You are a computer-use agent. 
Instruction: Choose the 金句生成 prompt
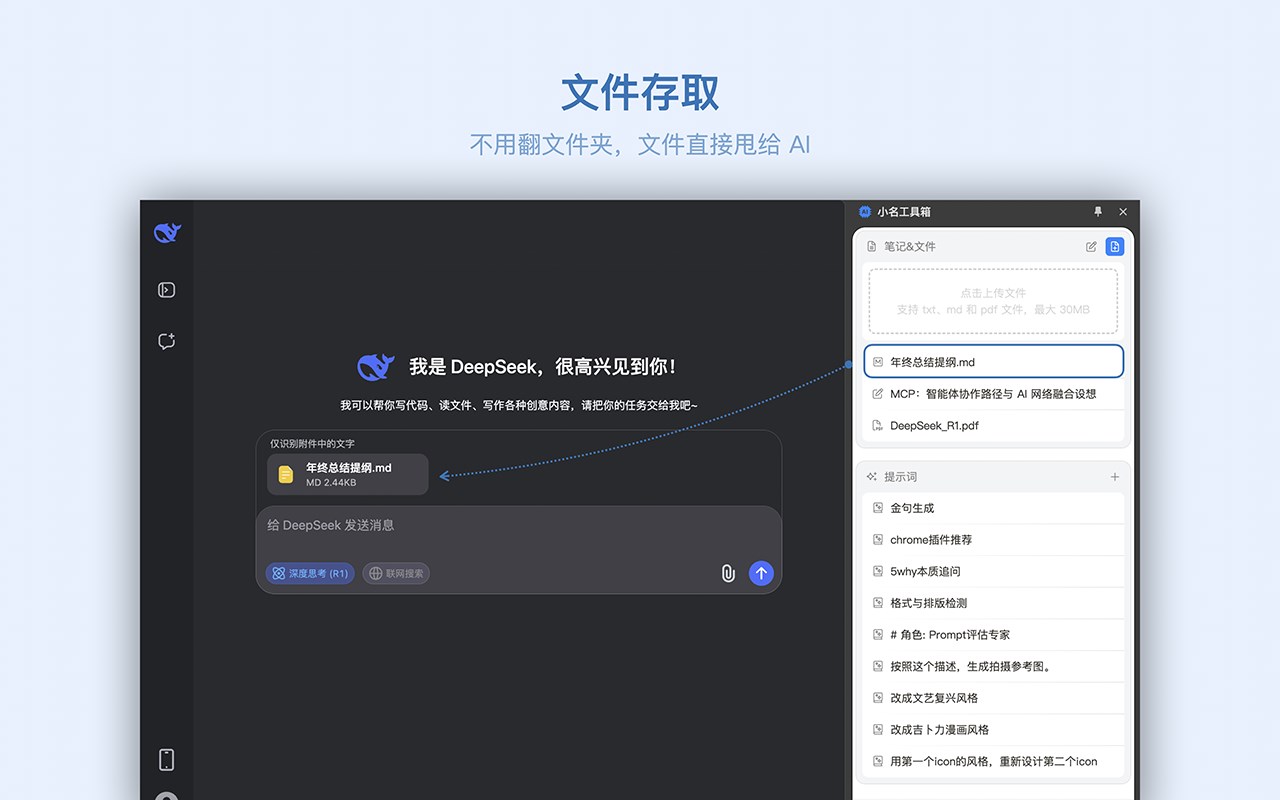[x=993, y=508]
